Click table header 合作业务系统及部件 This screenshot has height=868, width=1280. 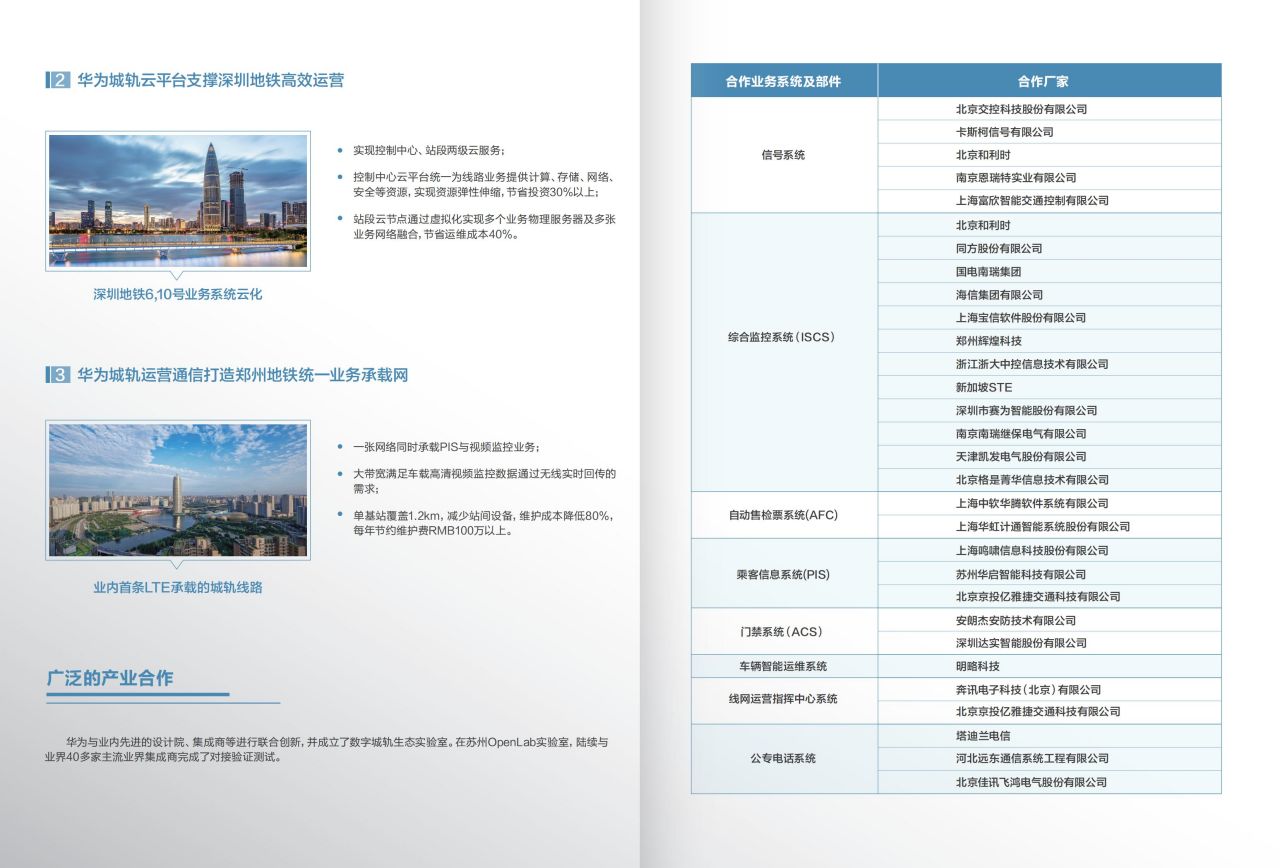(x=784, y=81)
